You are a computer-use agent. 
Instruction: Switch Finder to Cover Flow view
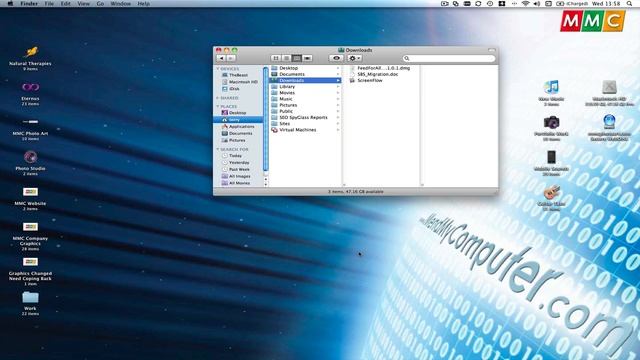307,58
